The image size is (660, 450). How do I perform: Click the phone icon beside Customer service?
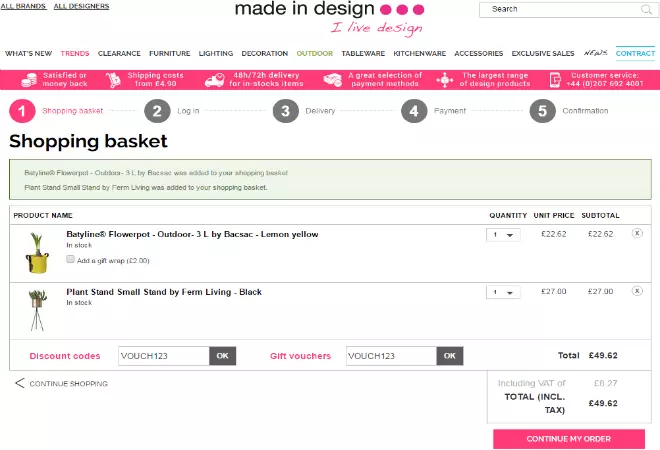point(555,80)
